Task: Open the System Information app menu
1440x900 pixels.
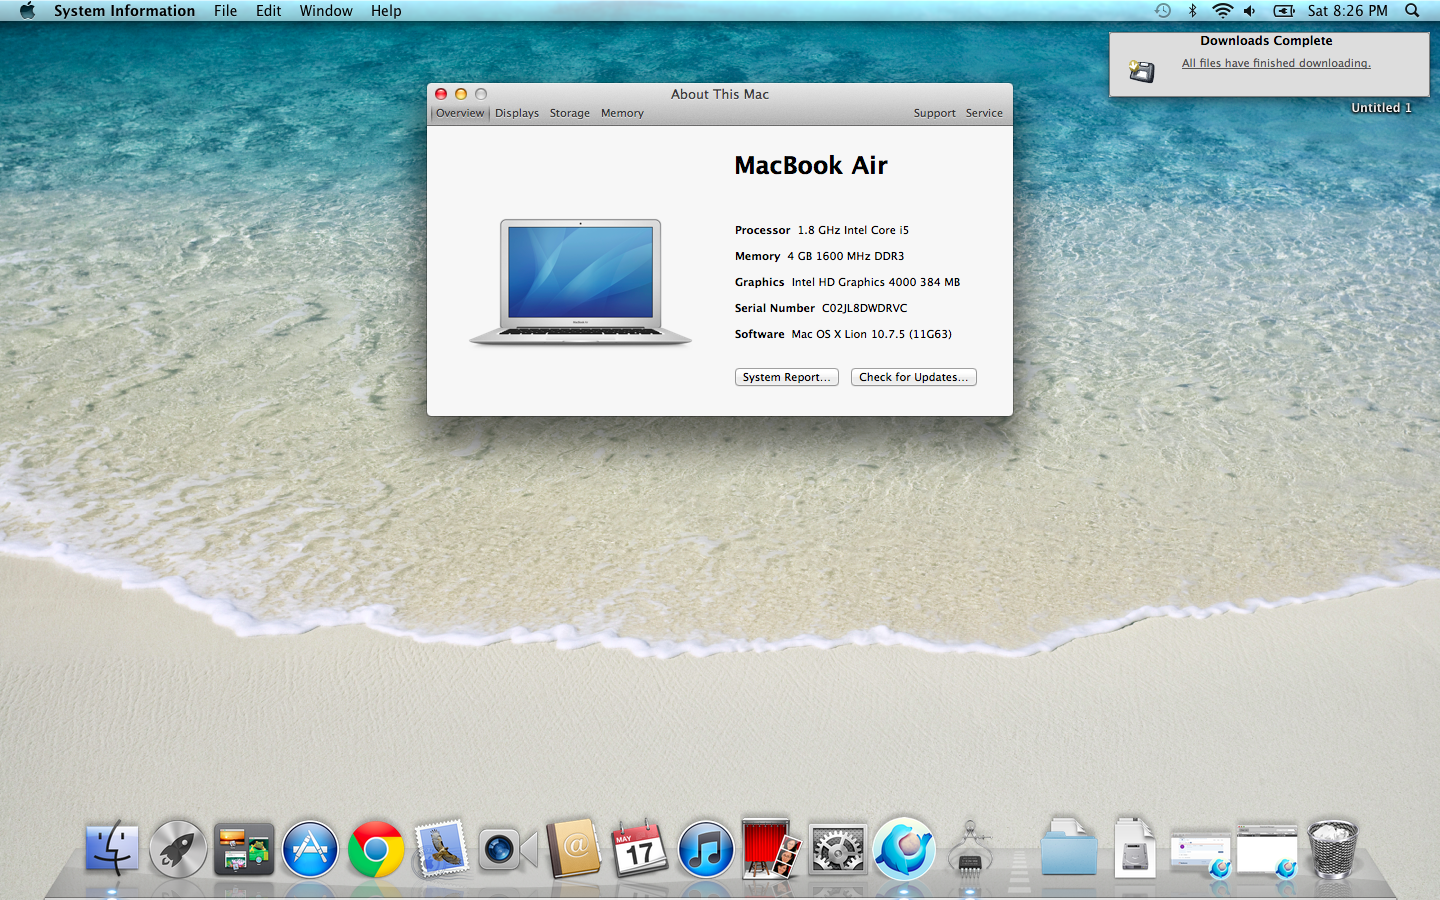Action: (x=124, y=11)
